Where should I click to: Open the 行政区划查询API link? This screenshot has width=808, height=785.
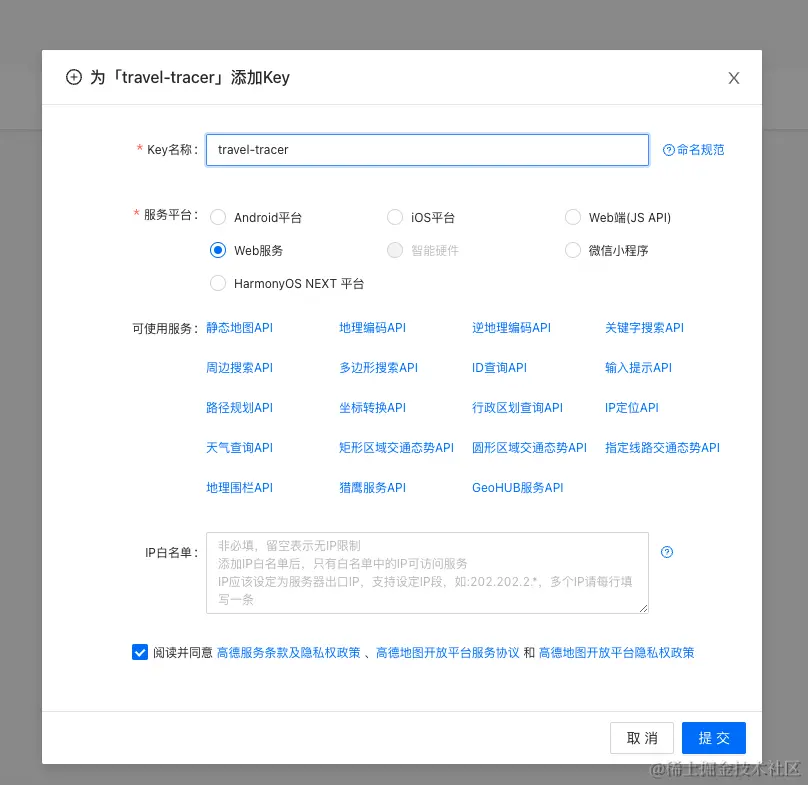click(x=517, y=408)
